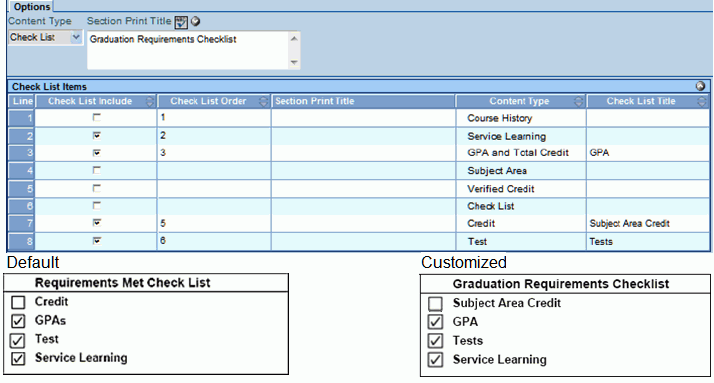Screen dimensions: 714x383
Task: Click the spell check icon beside Section Print Title
Action: click(x=181, y=22)
